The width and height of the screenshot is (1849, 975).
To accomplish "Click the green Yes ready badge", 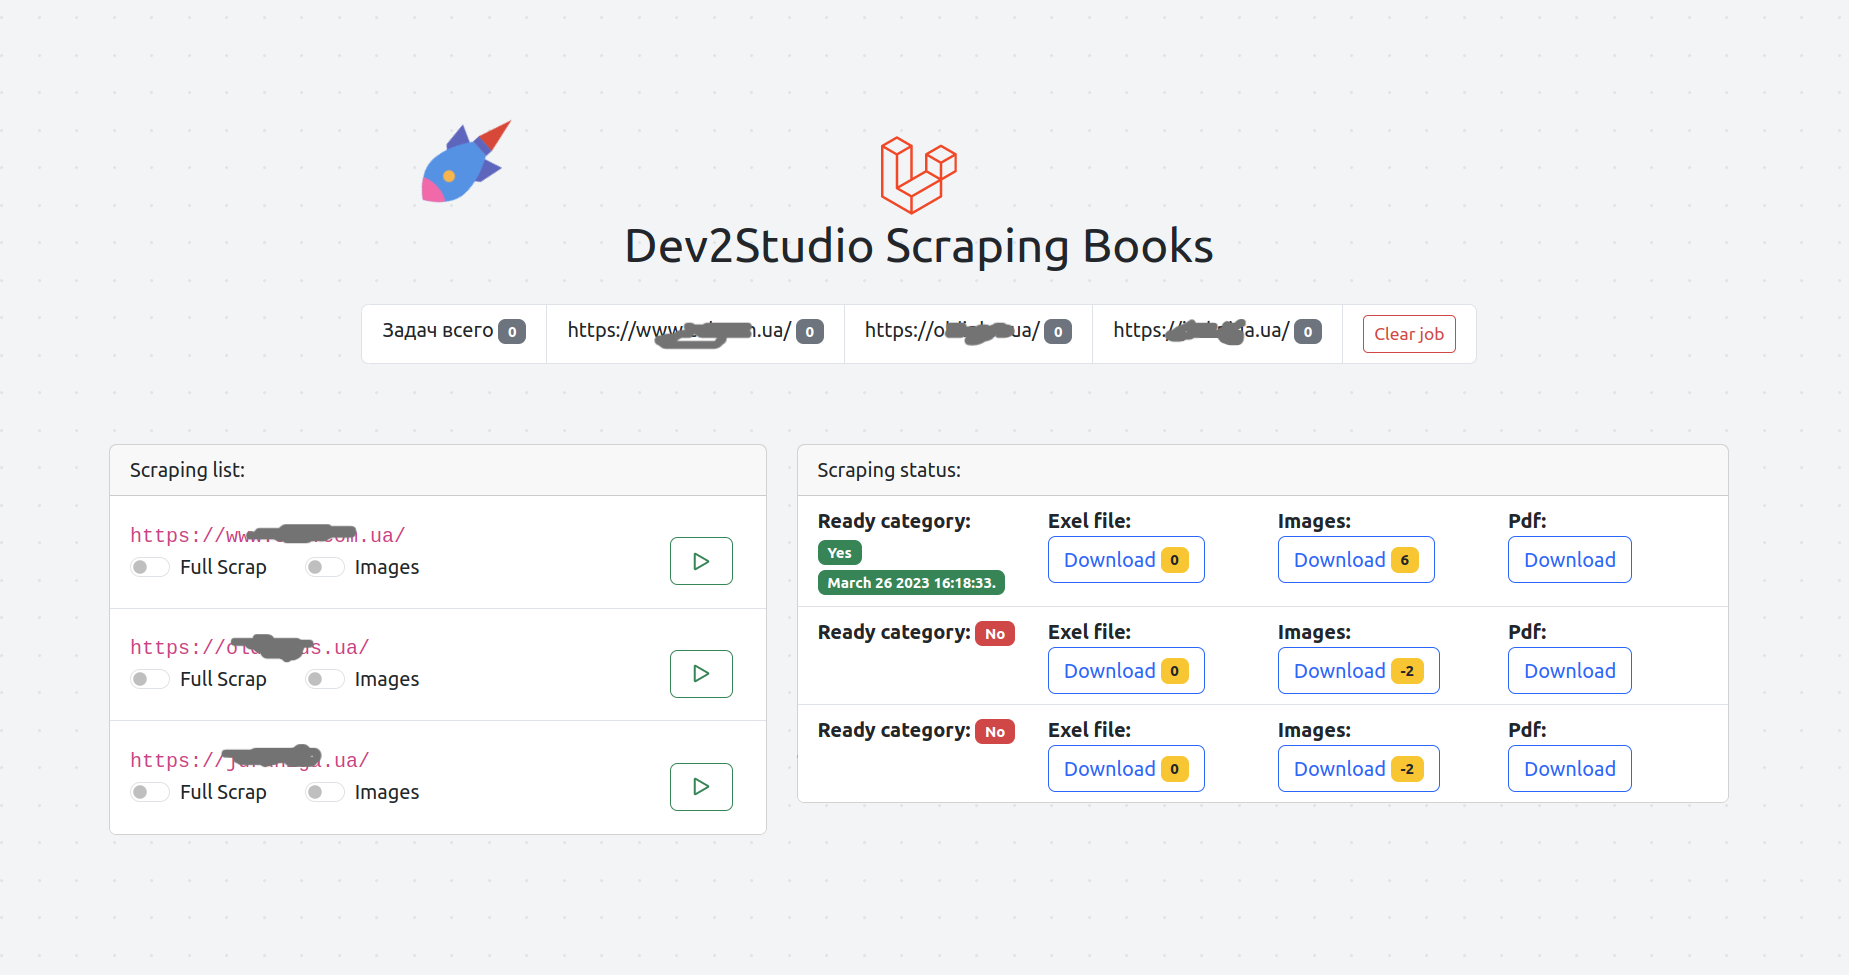I will [839, 553].
